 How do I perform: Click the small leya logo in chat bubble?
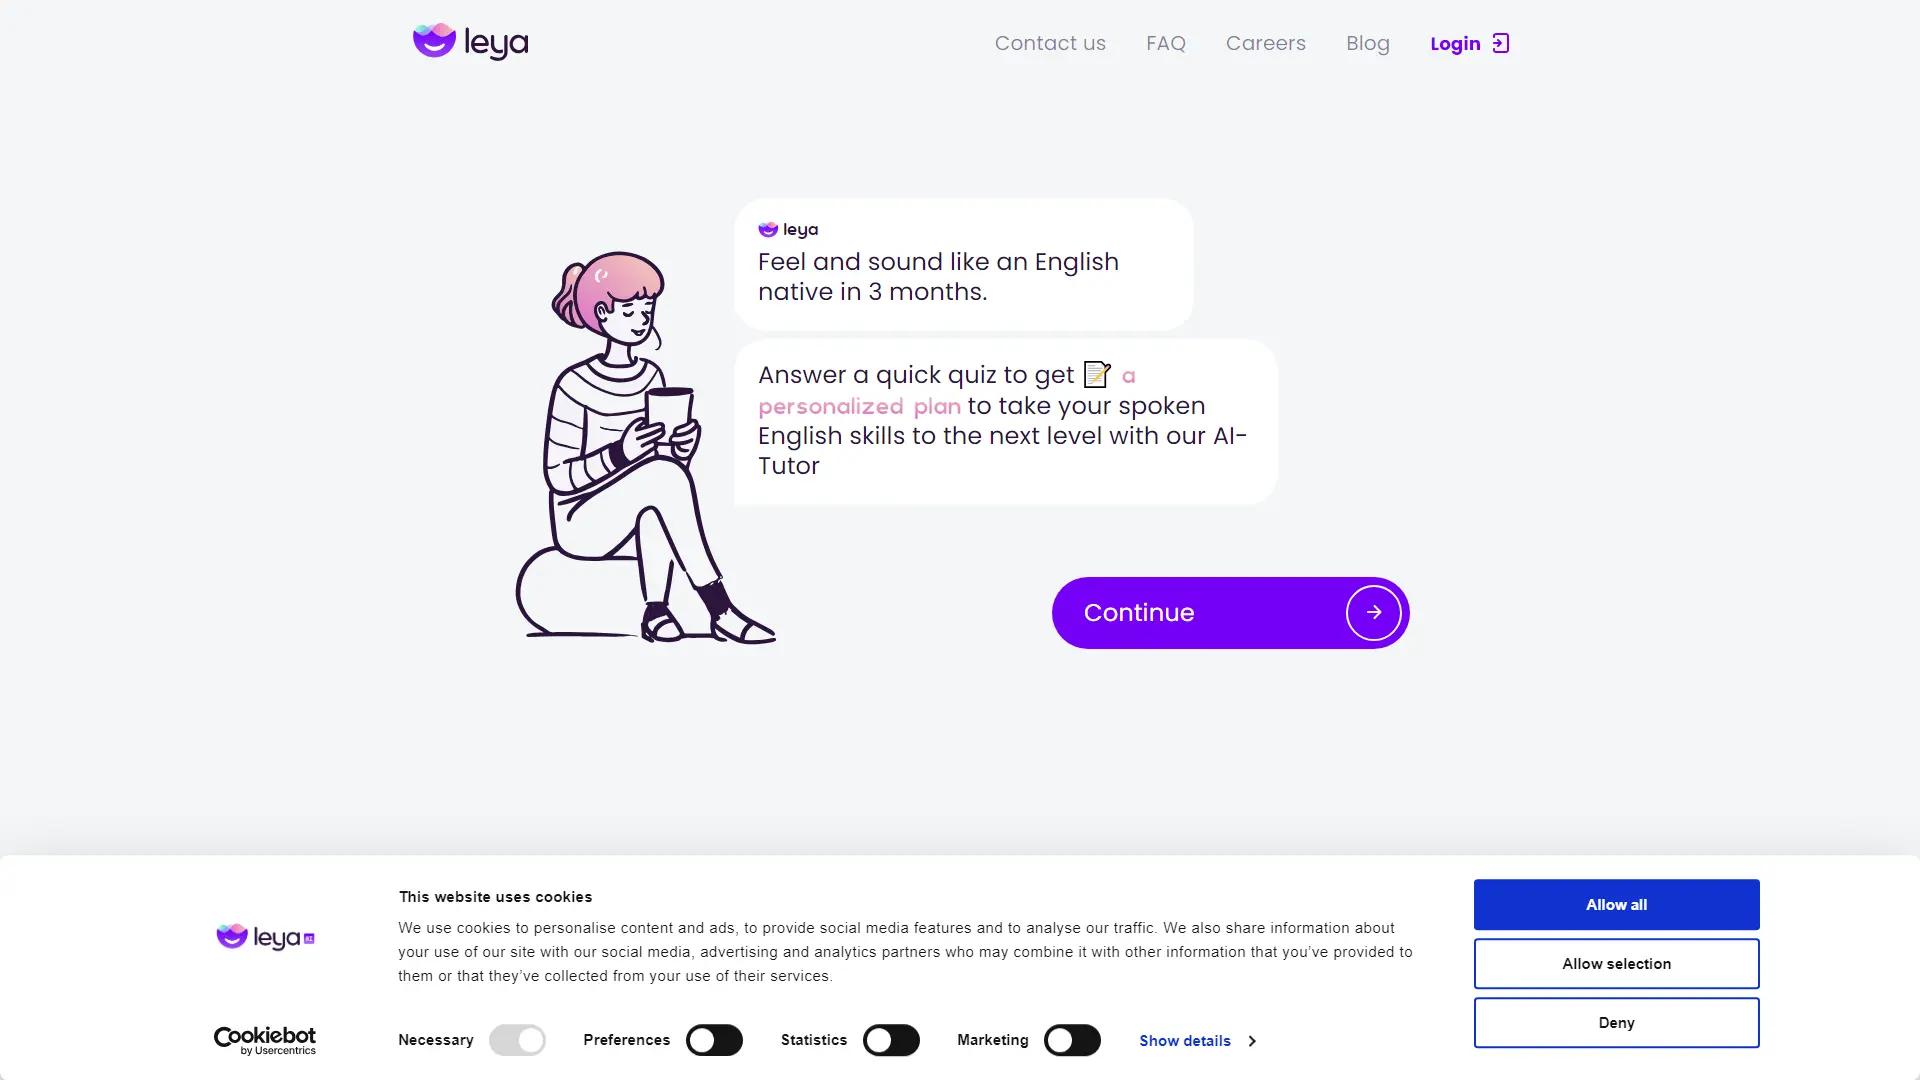click(x=788, y=230)
